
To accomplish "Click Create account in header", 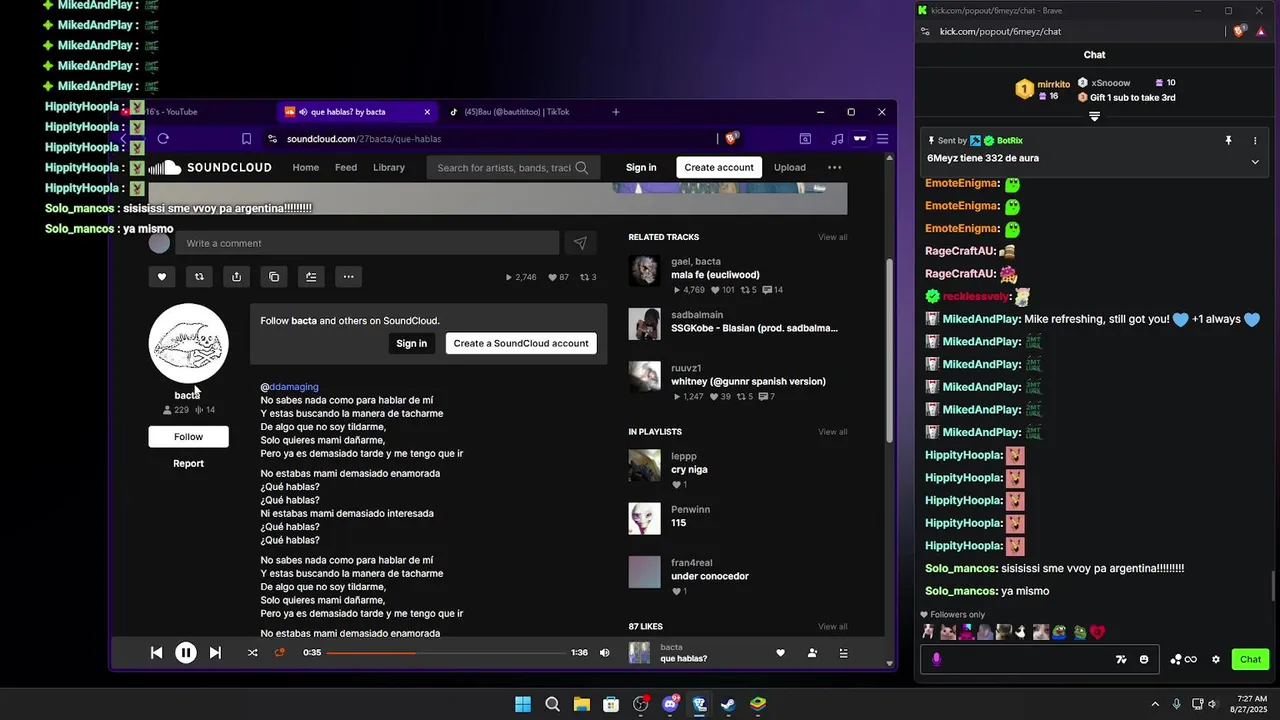I will coord(719,167).
